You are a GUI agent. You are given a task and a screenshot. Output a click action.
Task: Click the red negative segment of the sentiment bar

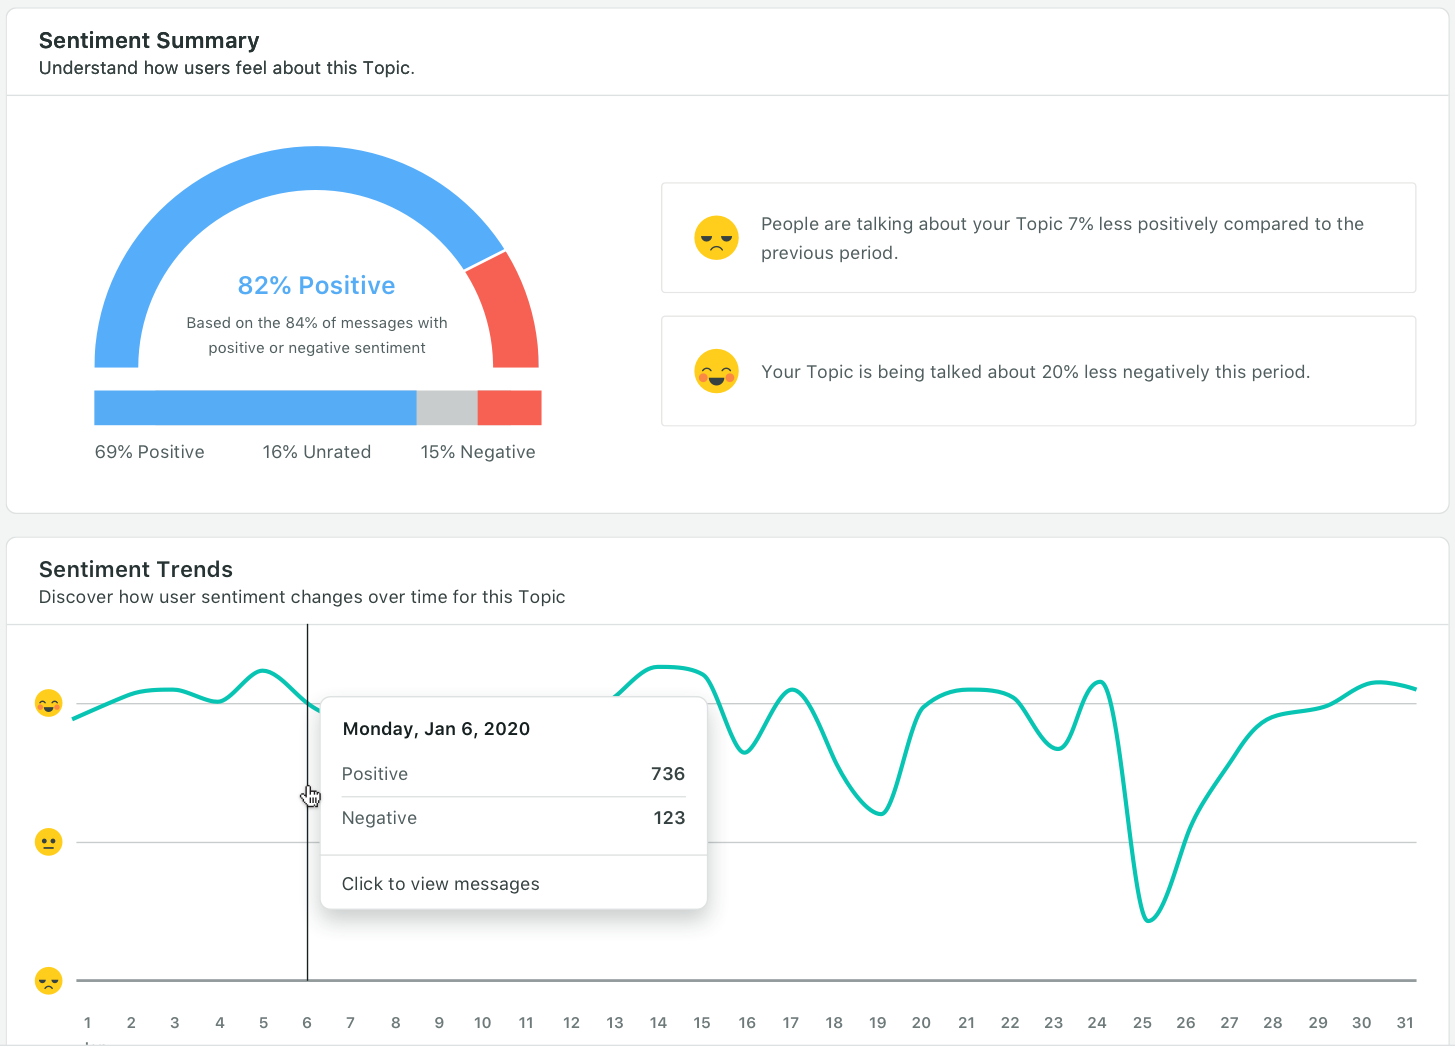[510, 408]
